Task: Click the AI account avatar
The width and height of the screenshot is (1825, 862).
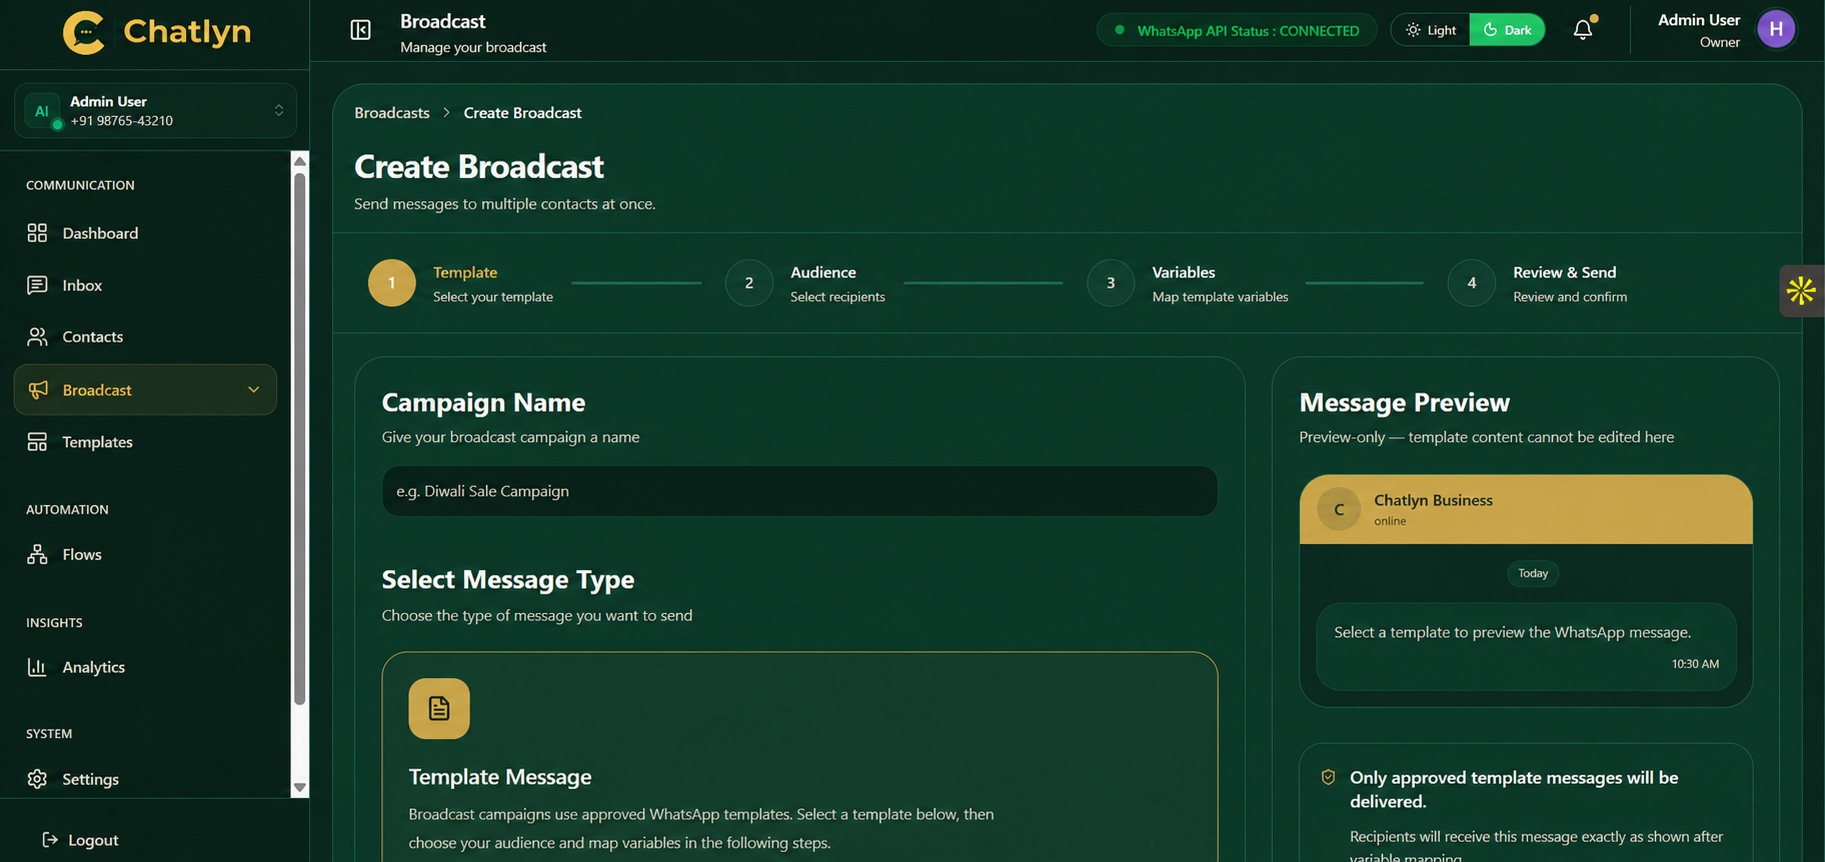Action: pyautogui.click(x=42, y=111)
